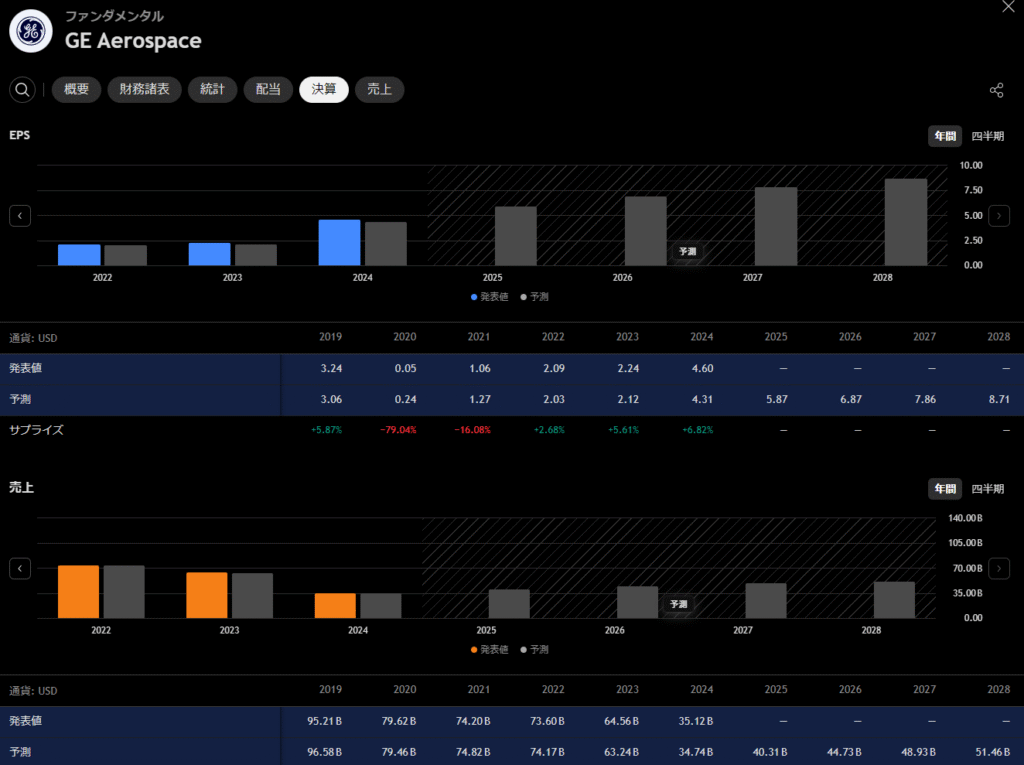Select 四半期 period for 売上 section
Screen dimensions: 1024x765
click(987, 489)
